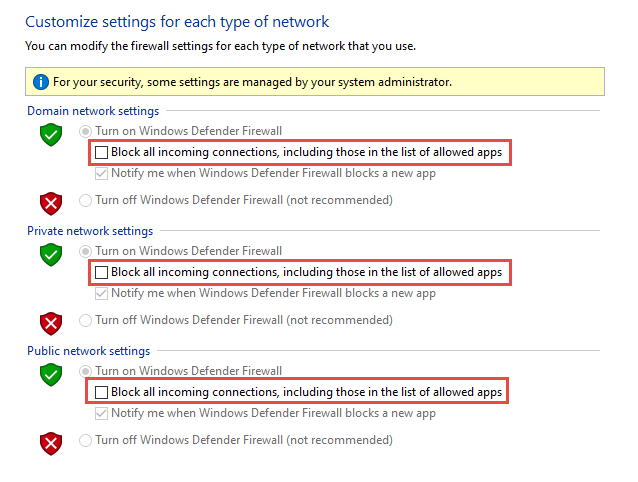Toggle Notify me checkbox under Domain network
Viewport: 638px width, 482px height.
pyautogui.click(x=101, y=173)
